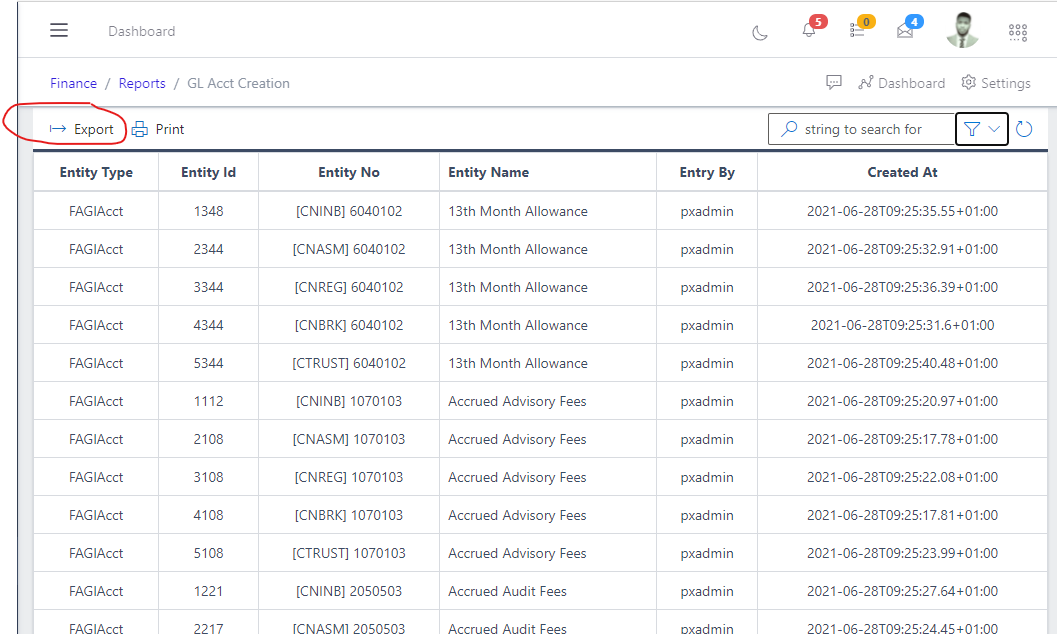Go to Finance via breadcrumb
1057x634 pixels.
point(73,83)
